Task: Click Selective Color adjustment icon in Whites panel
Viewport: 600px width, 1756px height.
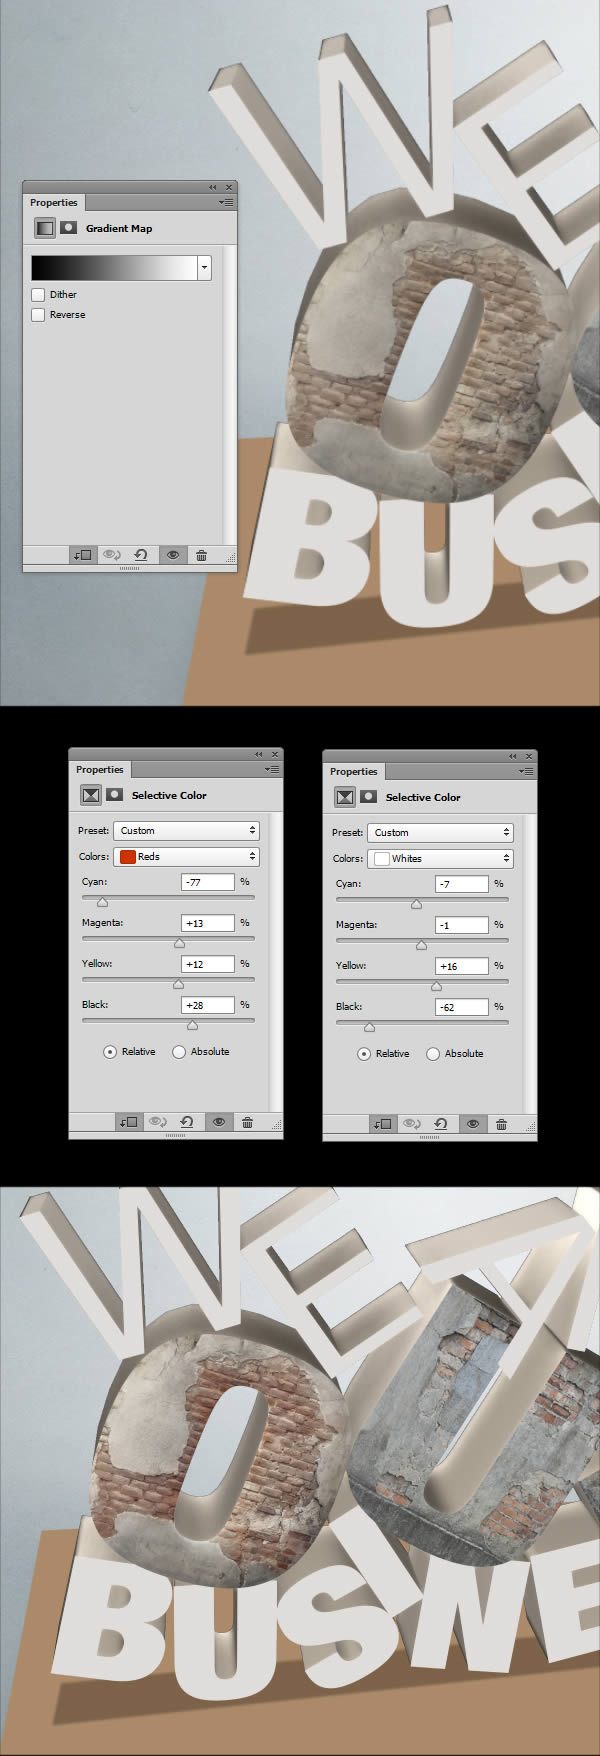Action: (x=345, y=797)
